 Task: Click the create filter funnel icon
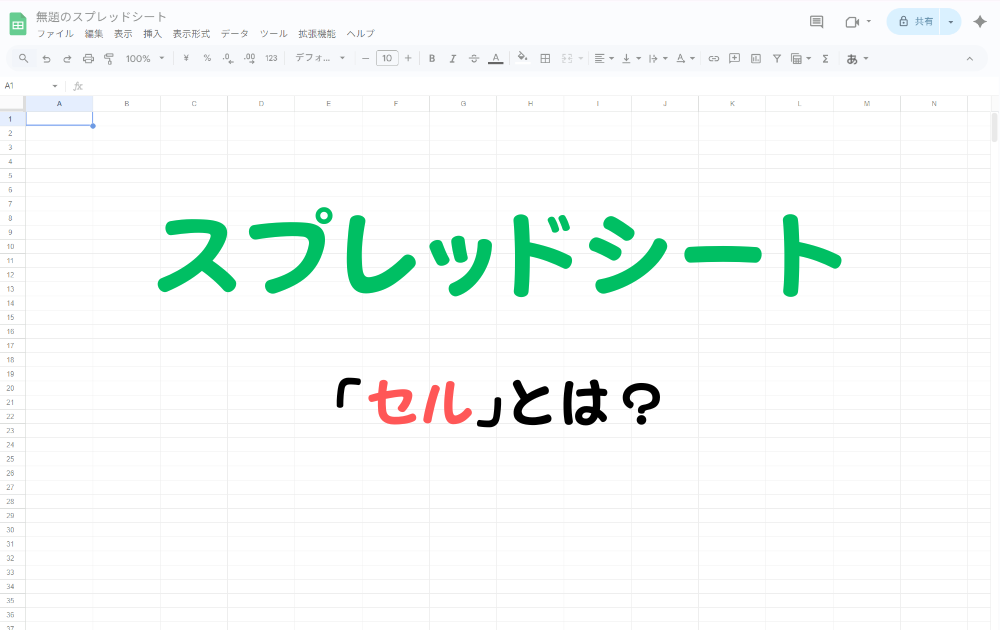tap(777, 59)
